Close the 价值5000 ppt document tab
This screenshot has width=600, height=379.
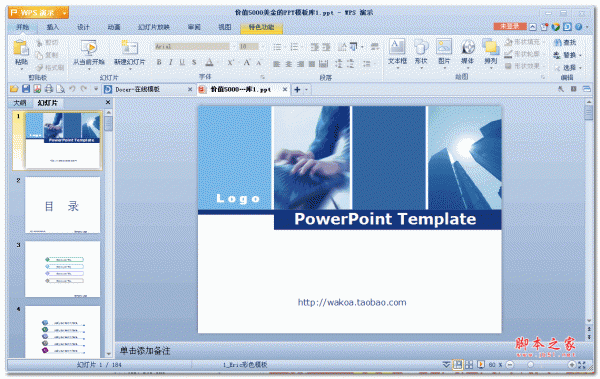(285, 90)
